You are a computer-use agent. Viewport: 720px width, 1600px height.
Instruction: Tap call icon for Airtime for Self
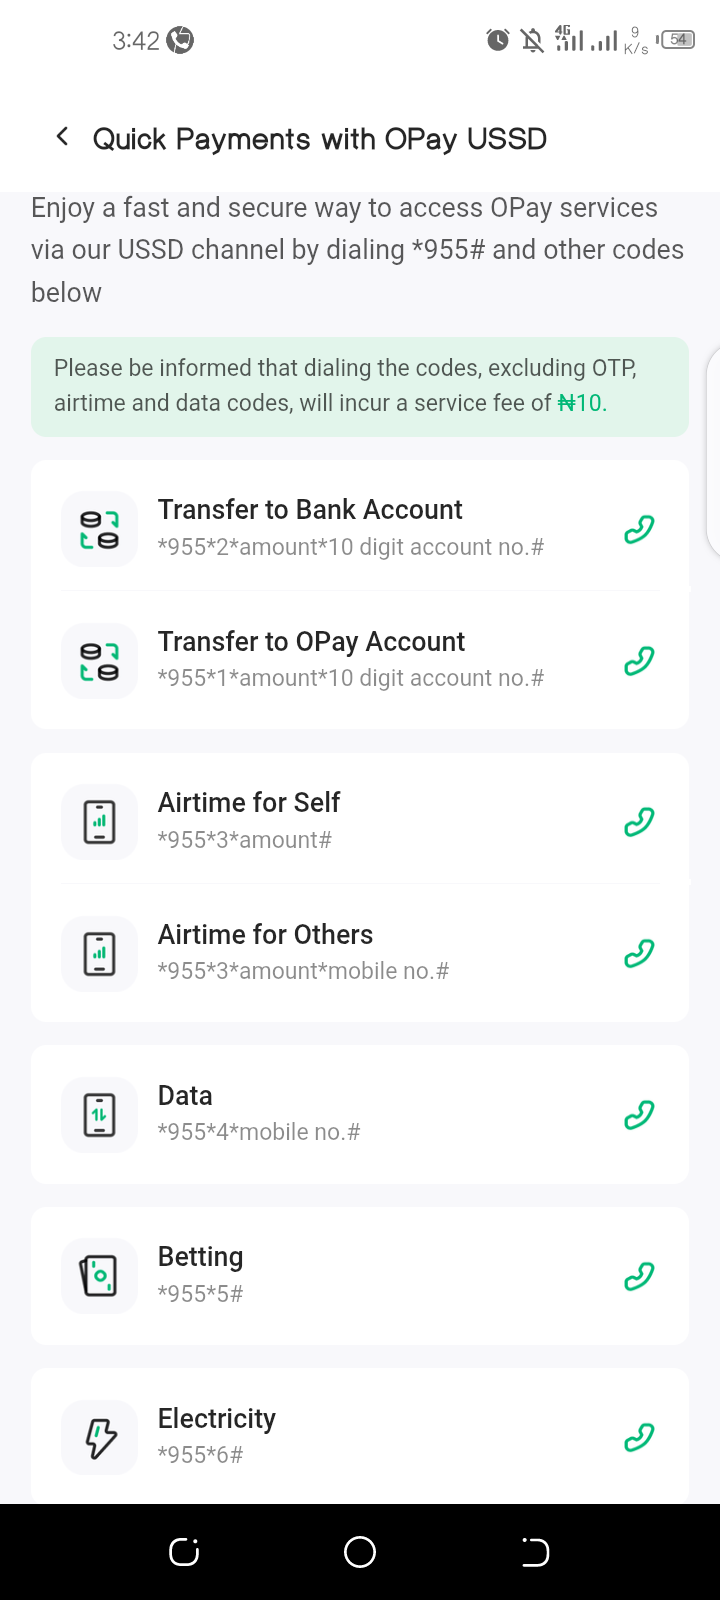[639, 822]
